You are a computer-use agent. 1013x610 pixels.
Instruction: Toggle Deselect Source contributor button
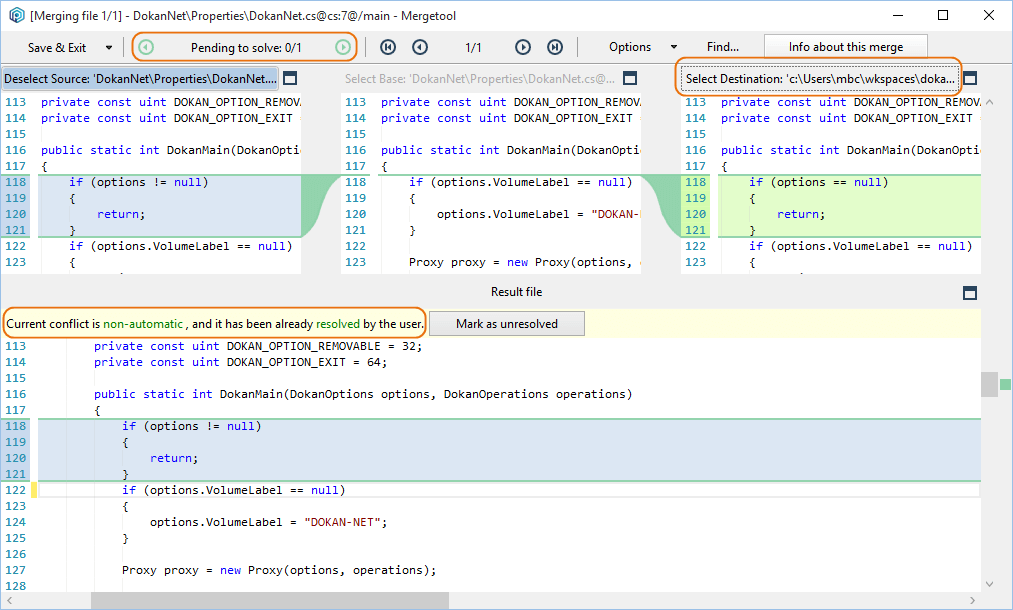140,79
